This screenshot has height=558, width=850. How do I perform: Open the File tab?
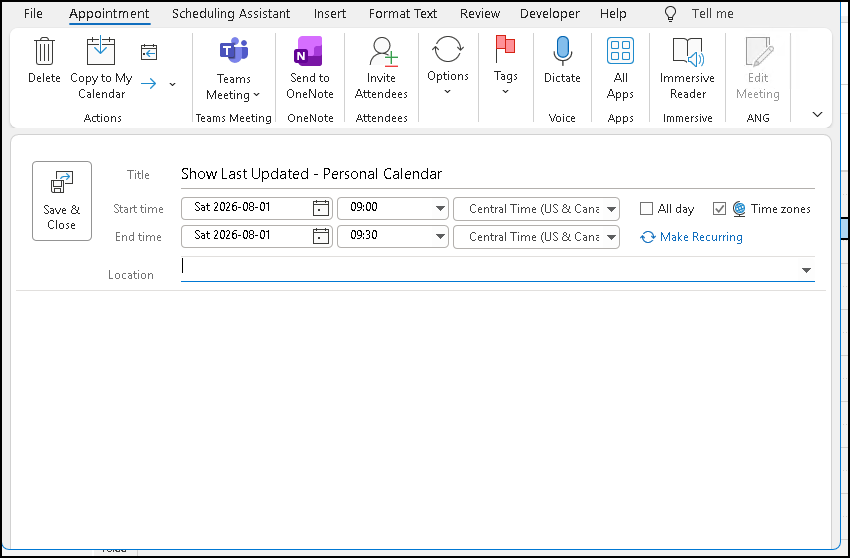point(33,14)
